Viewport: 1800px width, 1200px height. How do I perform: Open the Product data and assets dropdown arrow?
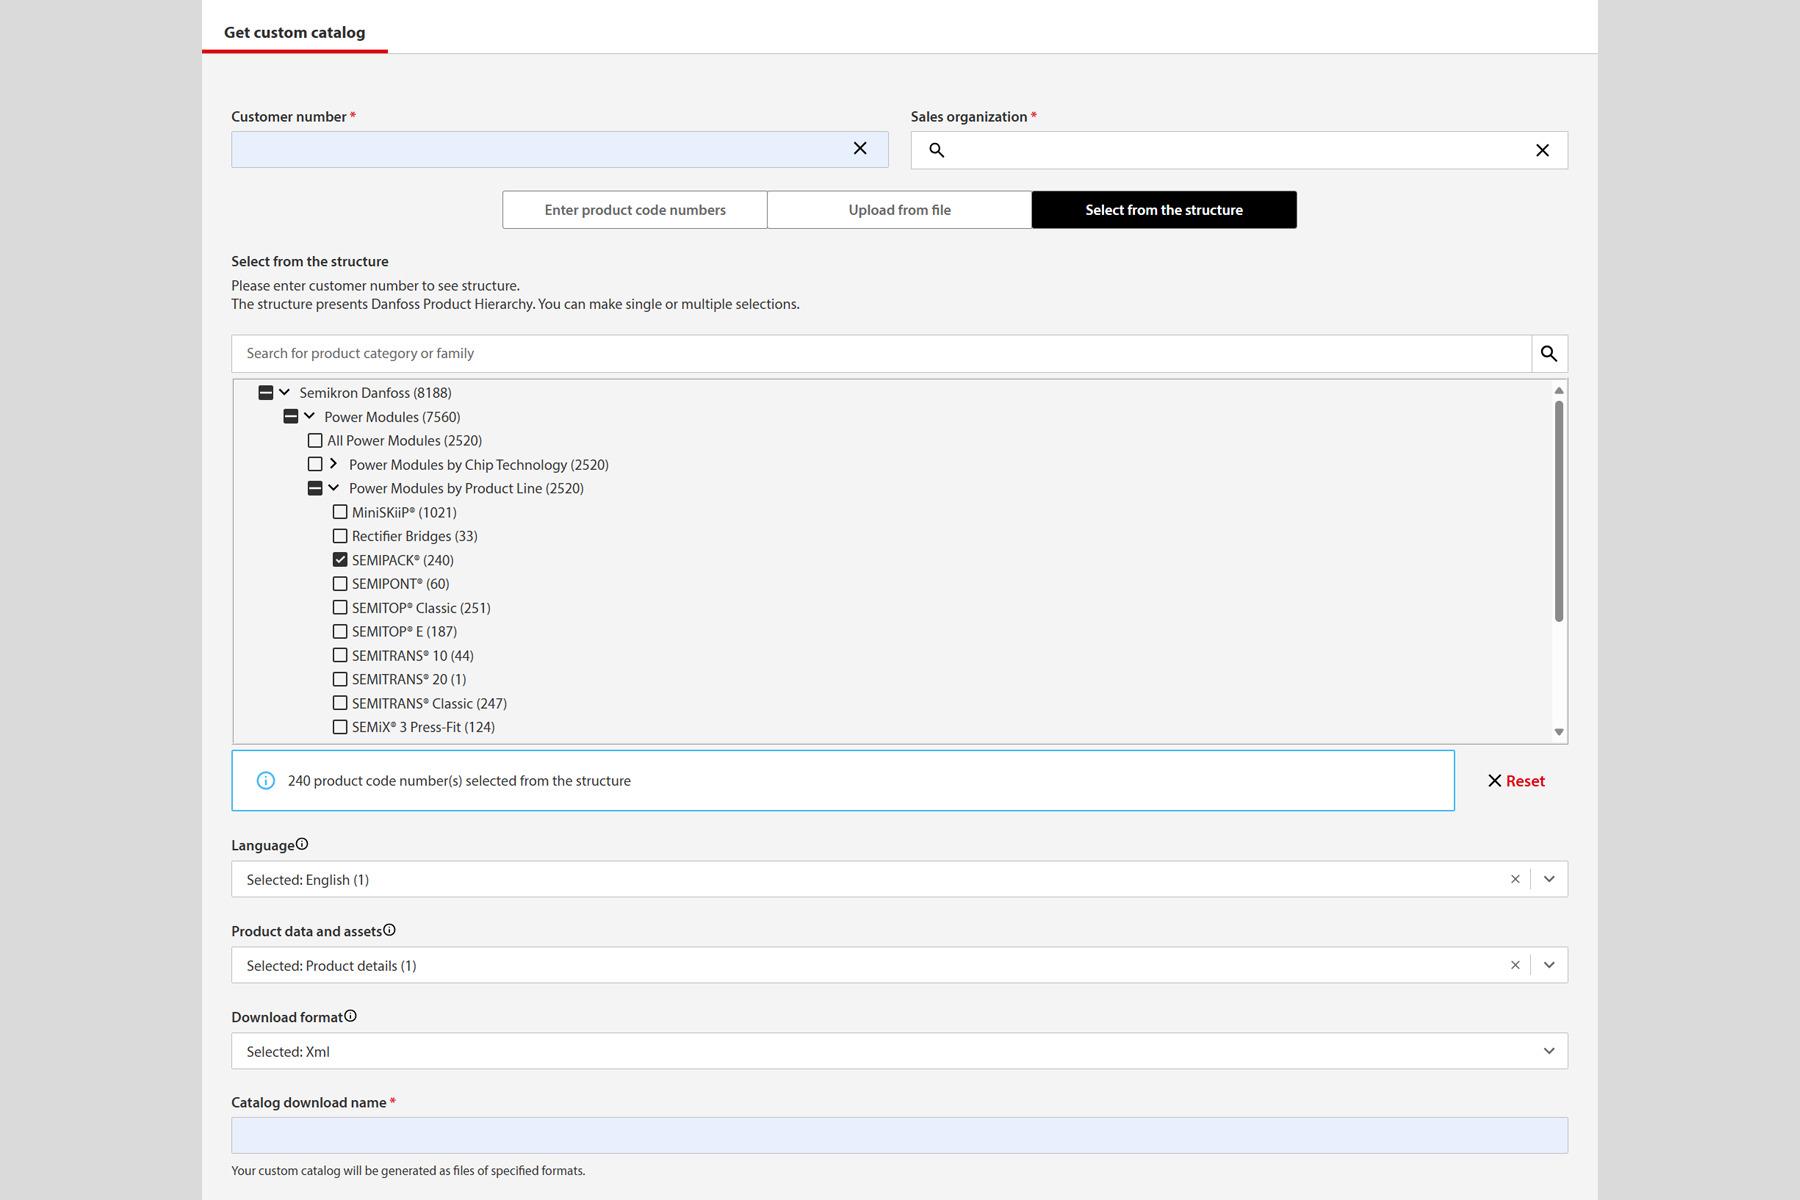click(x=1549, y=965)
